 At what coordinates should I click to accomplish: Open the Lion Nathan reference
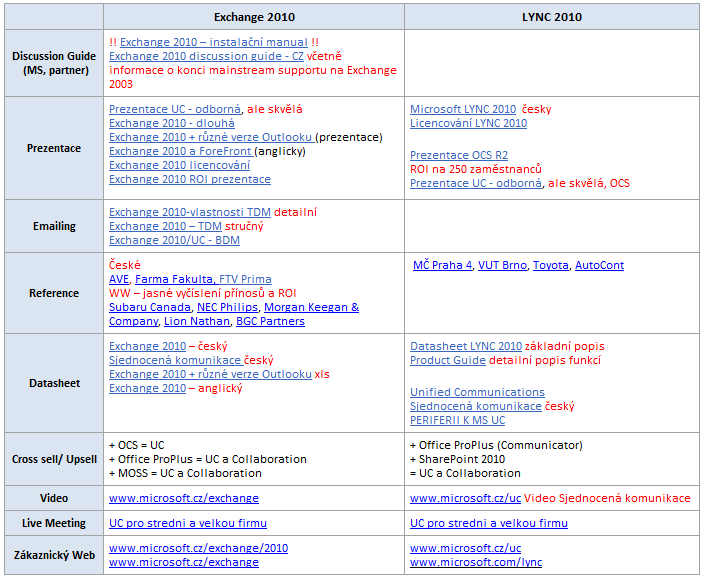[197, 321]
